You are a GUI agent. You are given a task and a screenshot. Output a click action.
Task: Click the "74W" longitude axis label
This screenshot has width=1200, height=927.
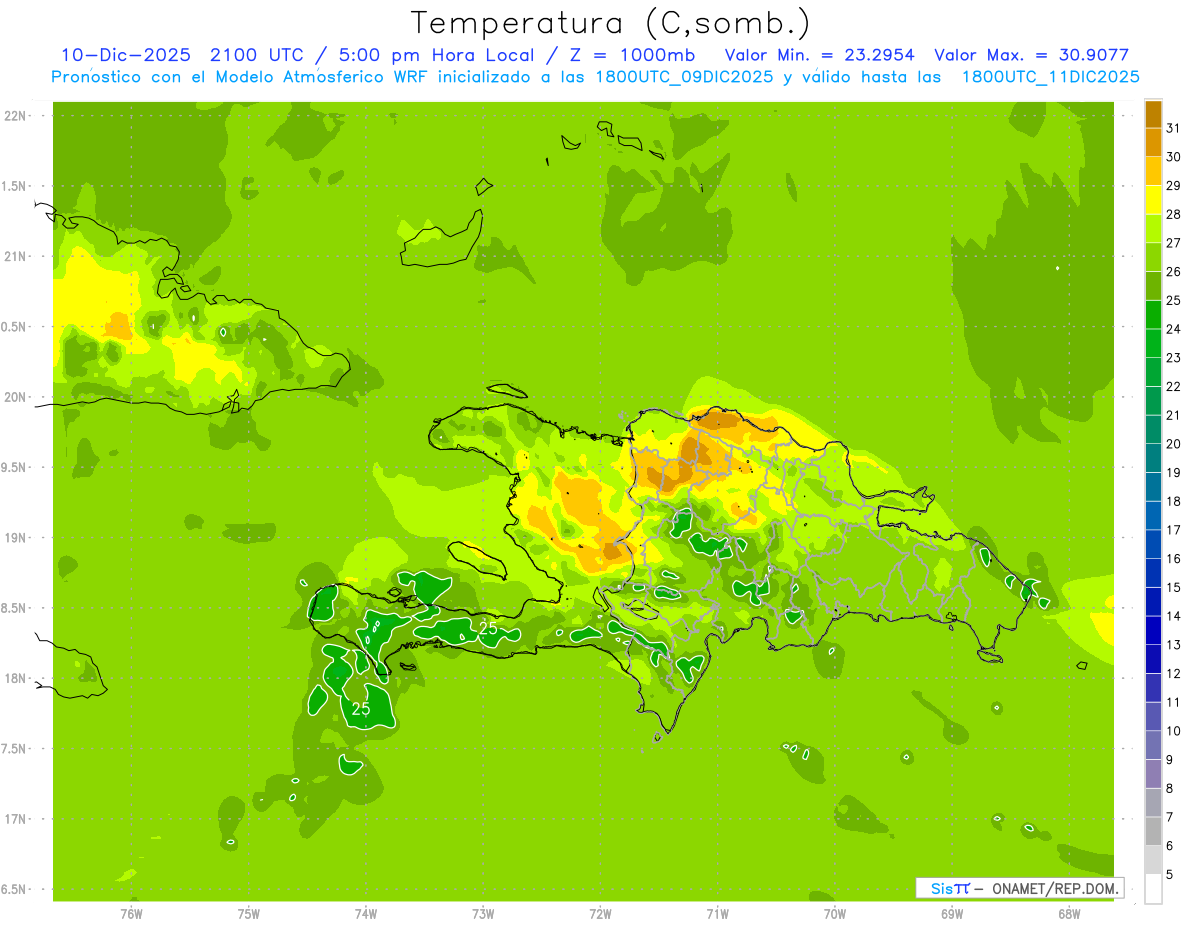click(365, 914)
